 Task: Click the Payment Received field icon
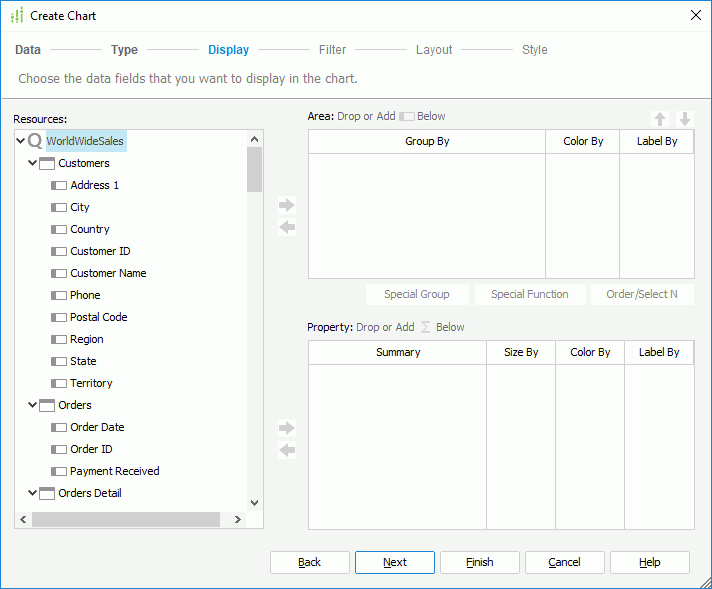[59, 471]
